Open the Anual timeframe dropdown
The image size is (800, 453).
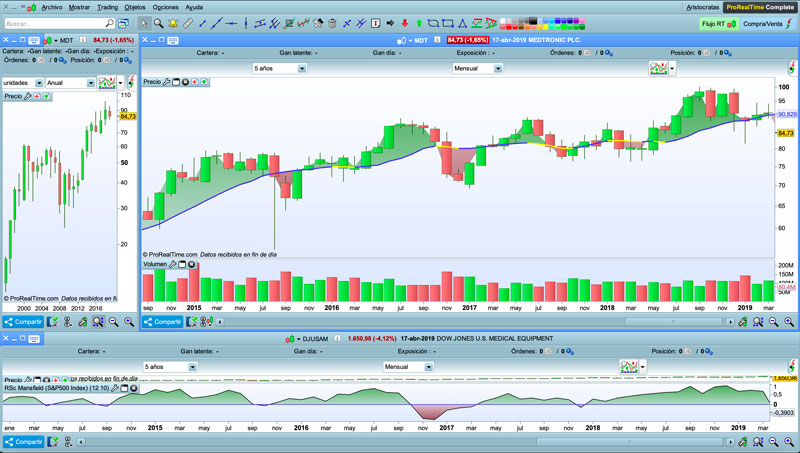click(x=70, y=83)
